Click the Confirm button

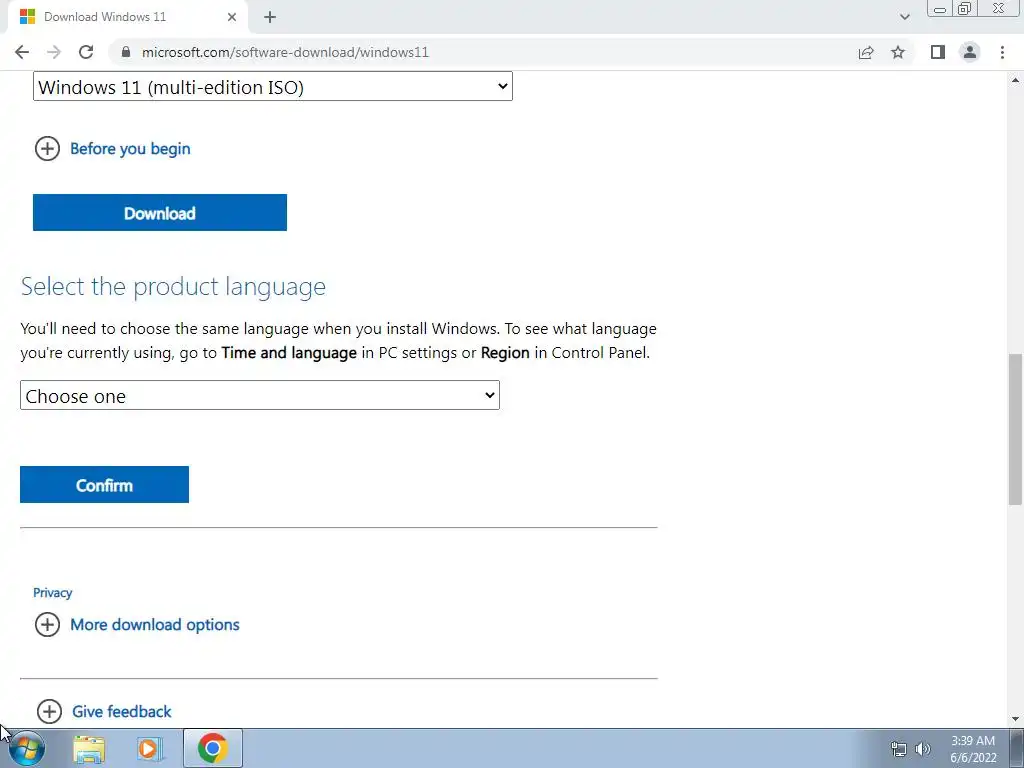(x=104, y=485)
